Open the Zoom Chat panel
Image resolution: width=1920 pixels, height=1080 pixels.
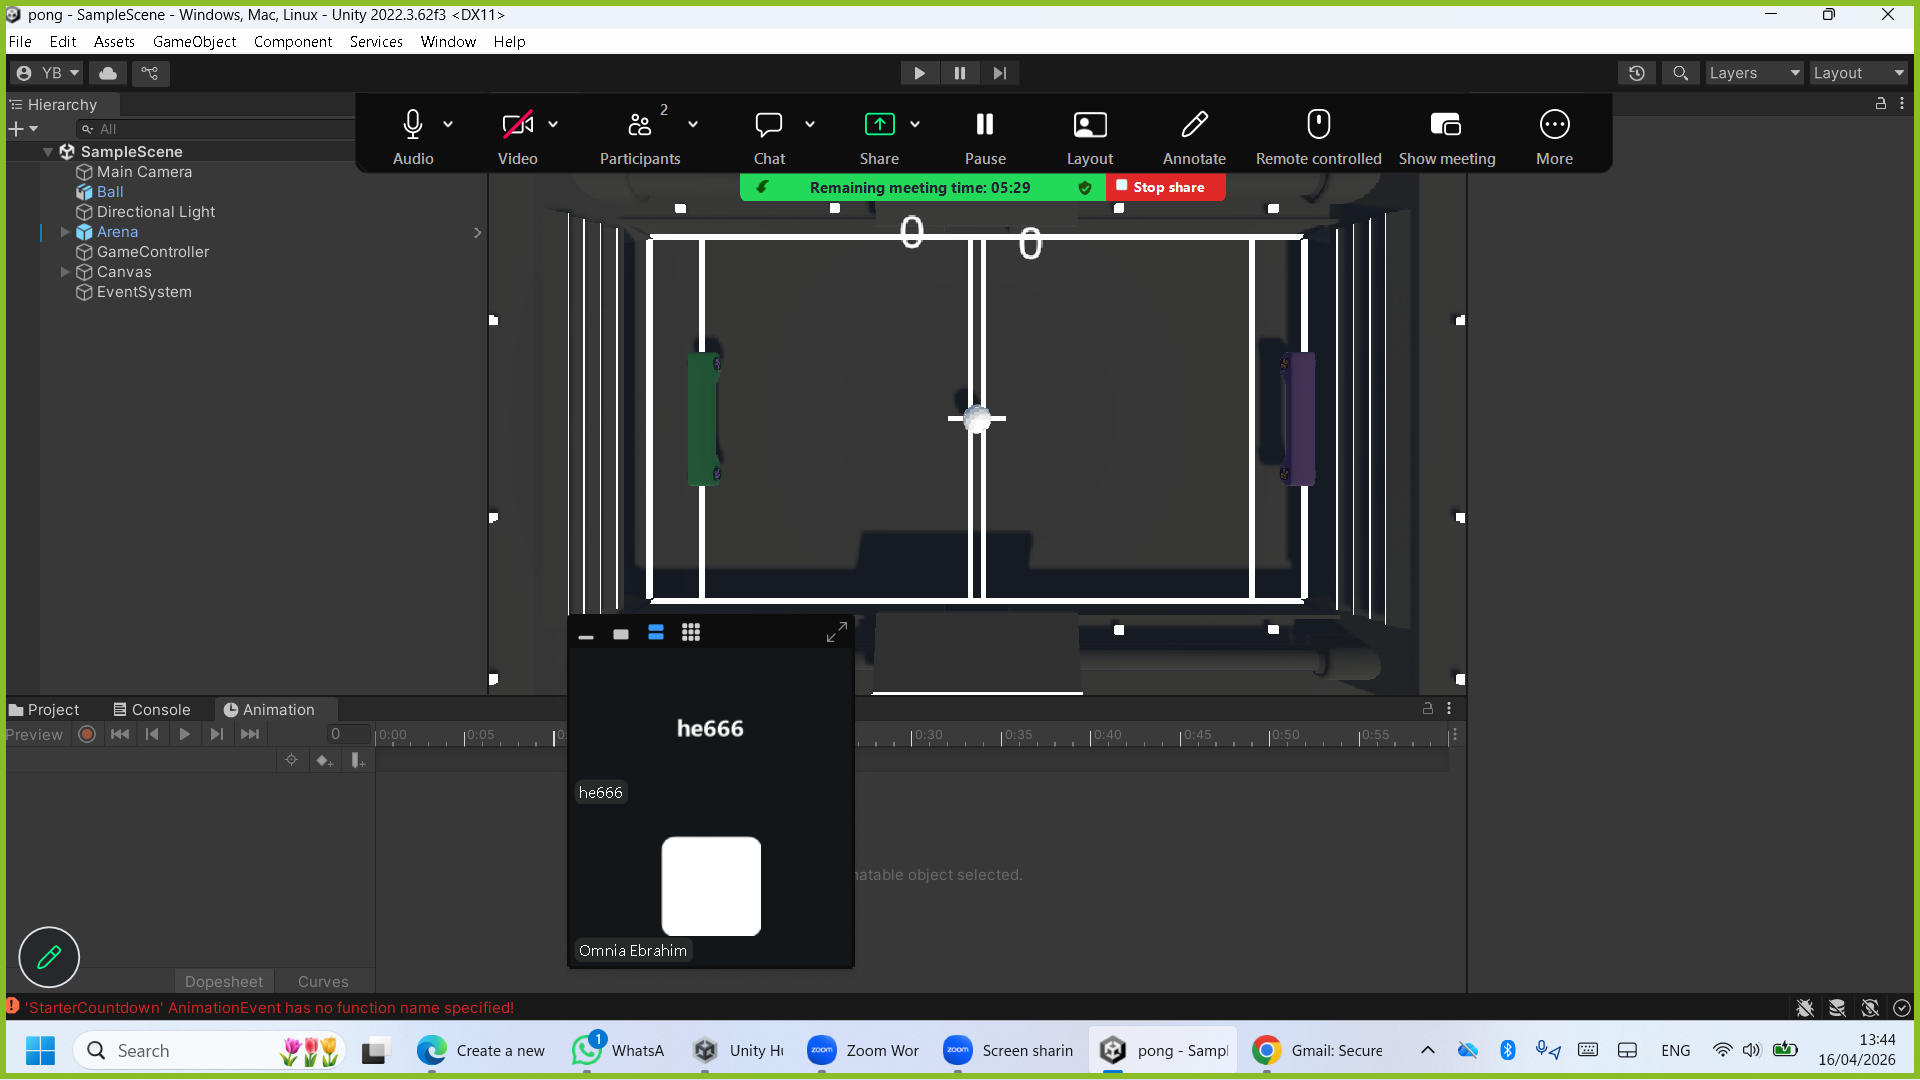tap(768, 125)
